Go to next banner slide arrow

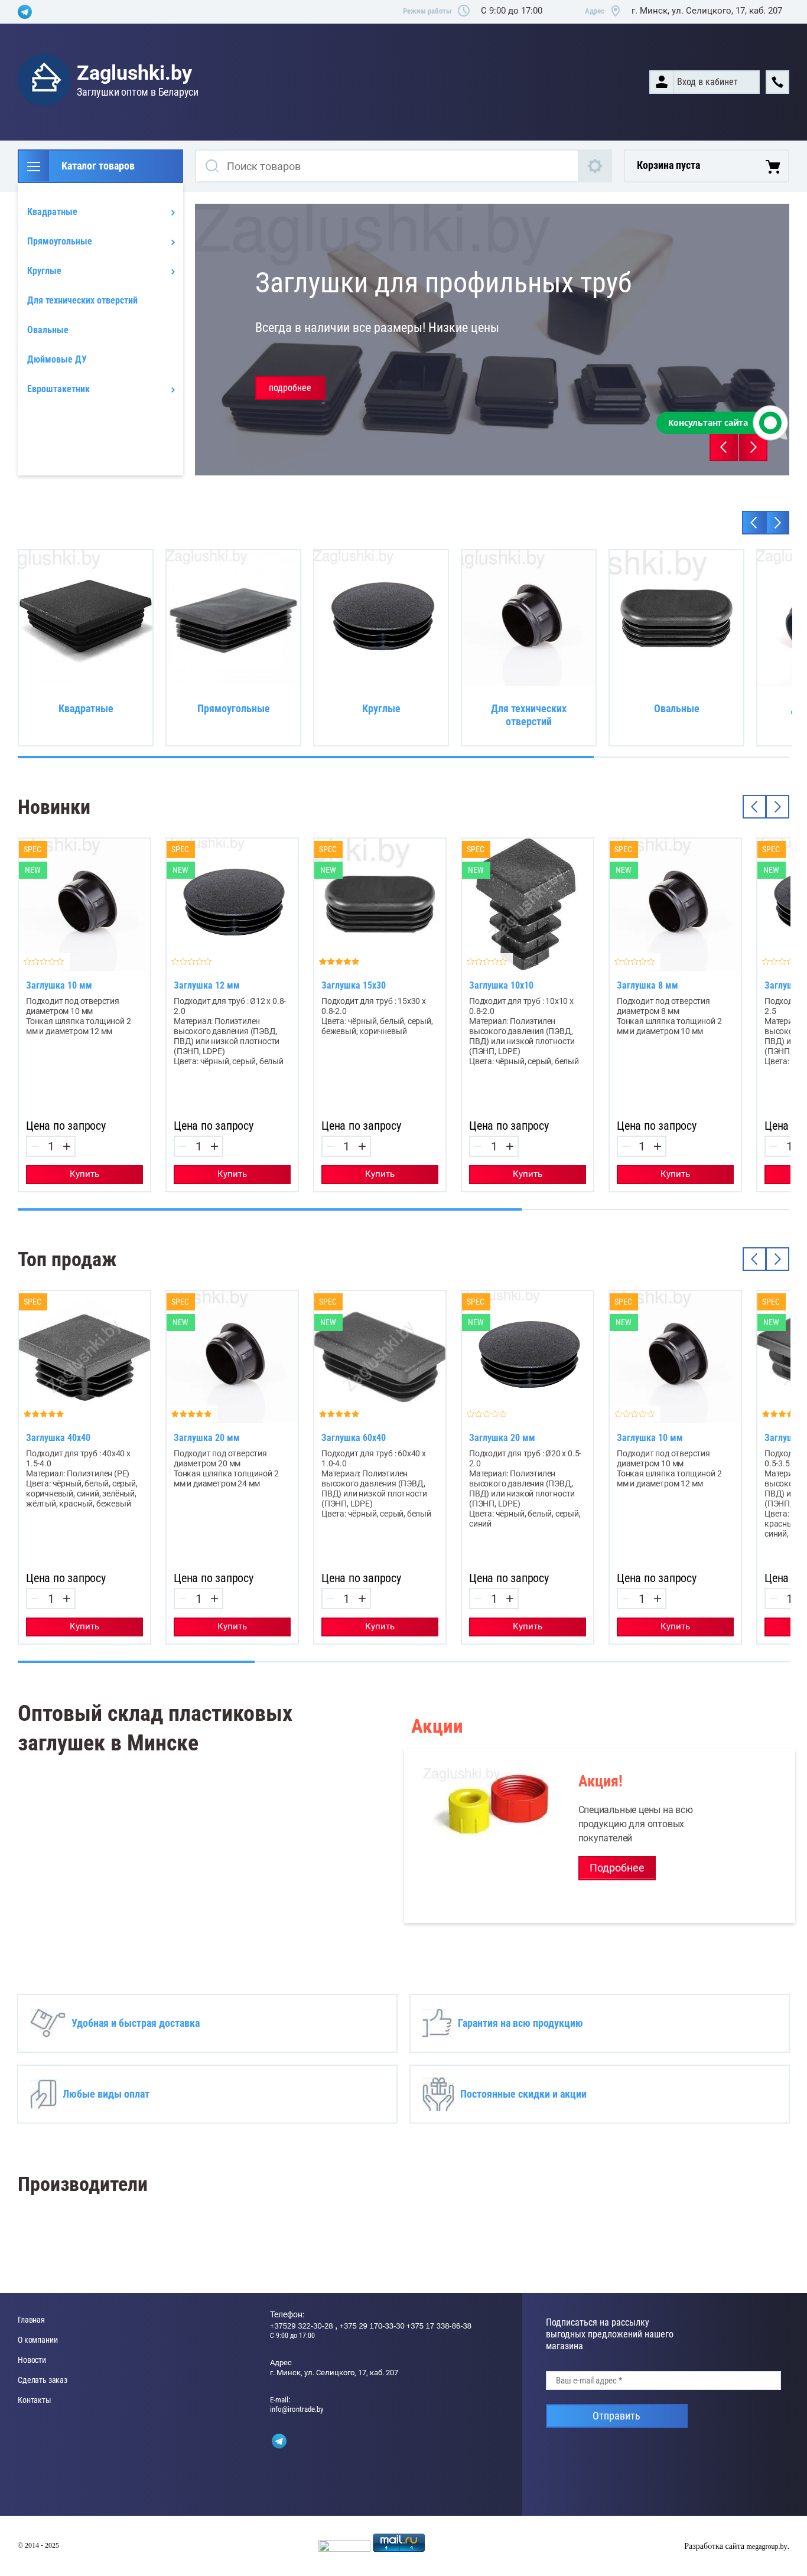click(753, 447)
